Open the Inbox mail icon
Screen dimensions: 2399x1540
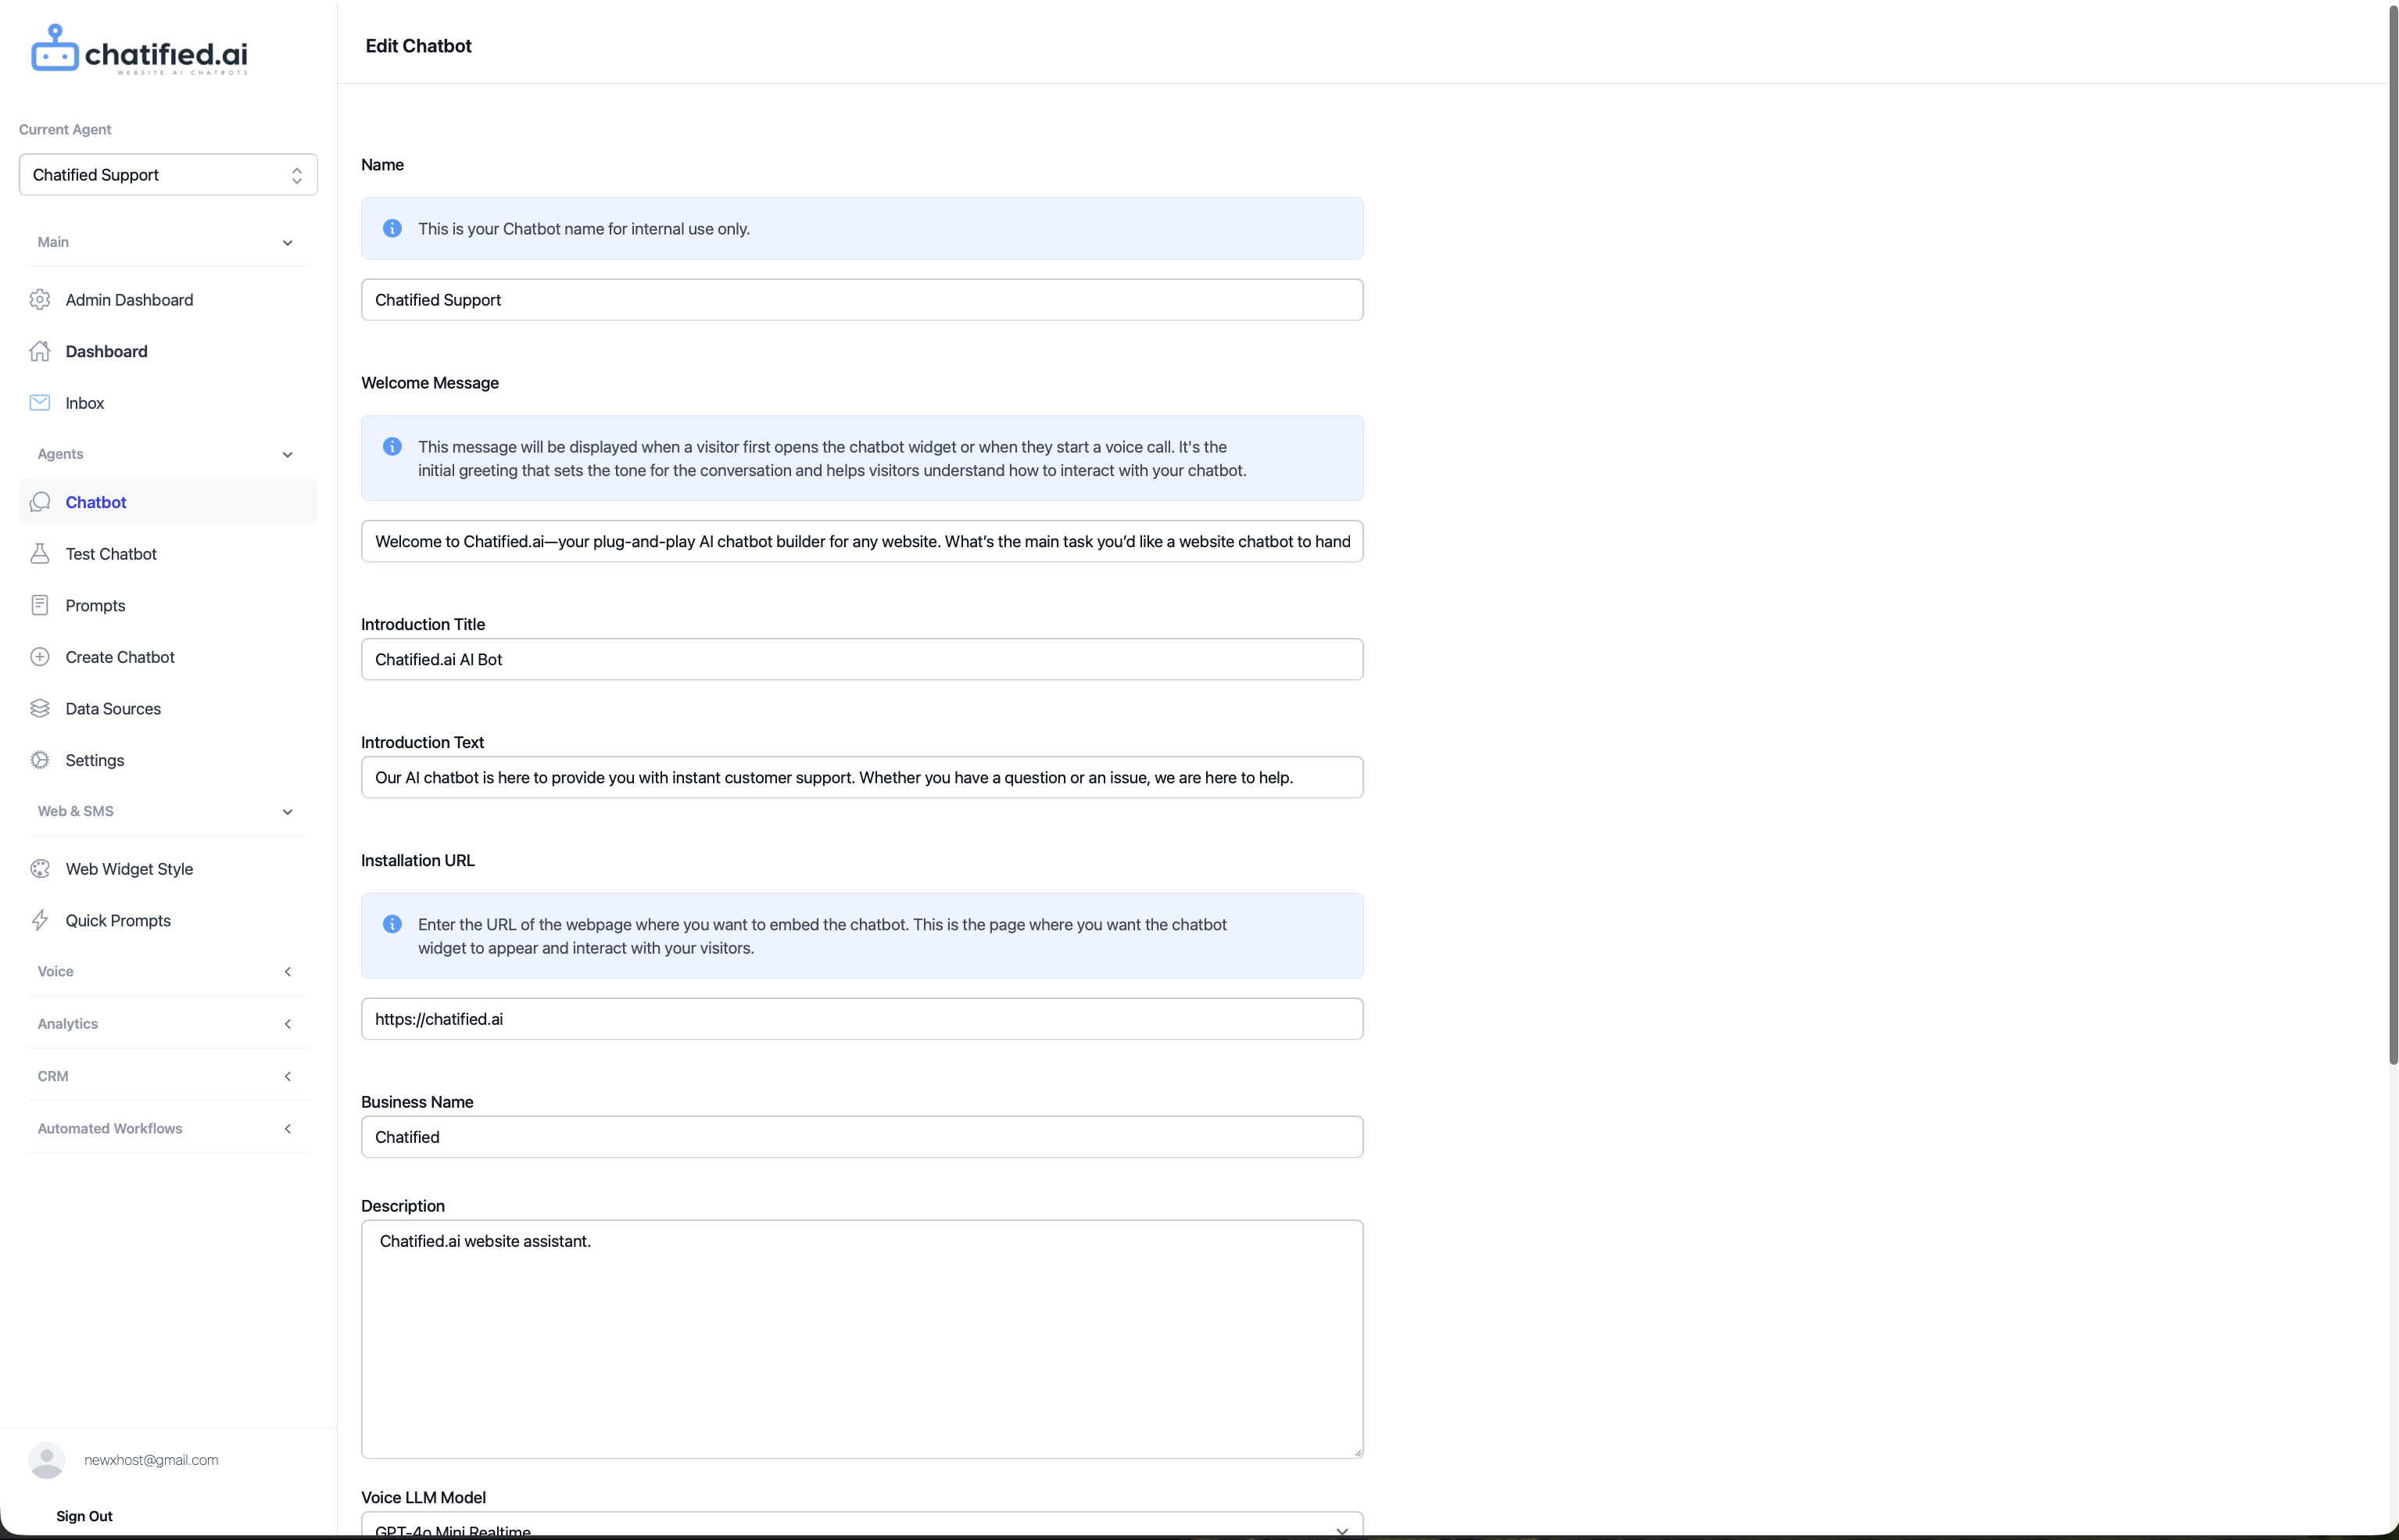pyautogui.click(x=40, y=402)
